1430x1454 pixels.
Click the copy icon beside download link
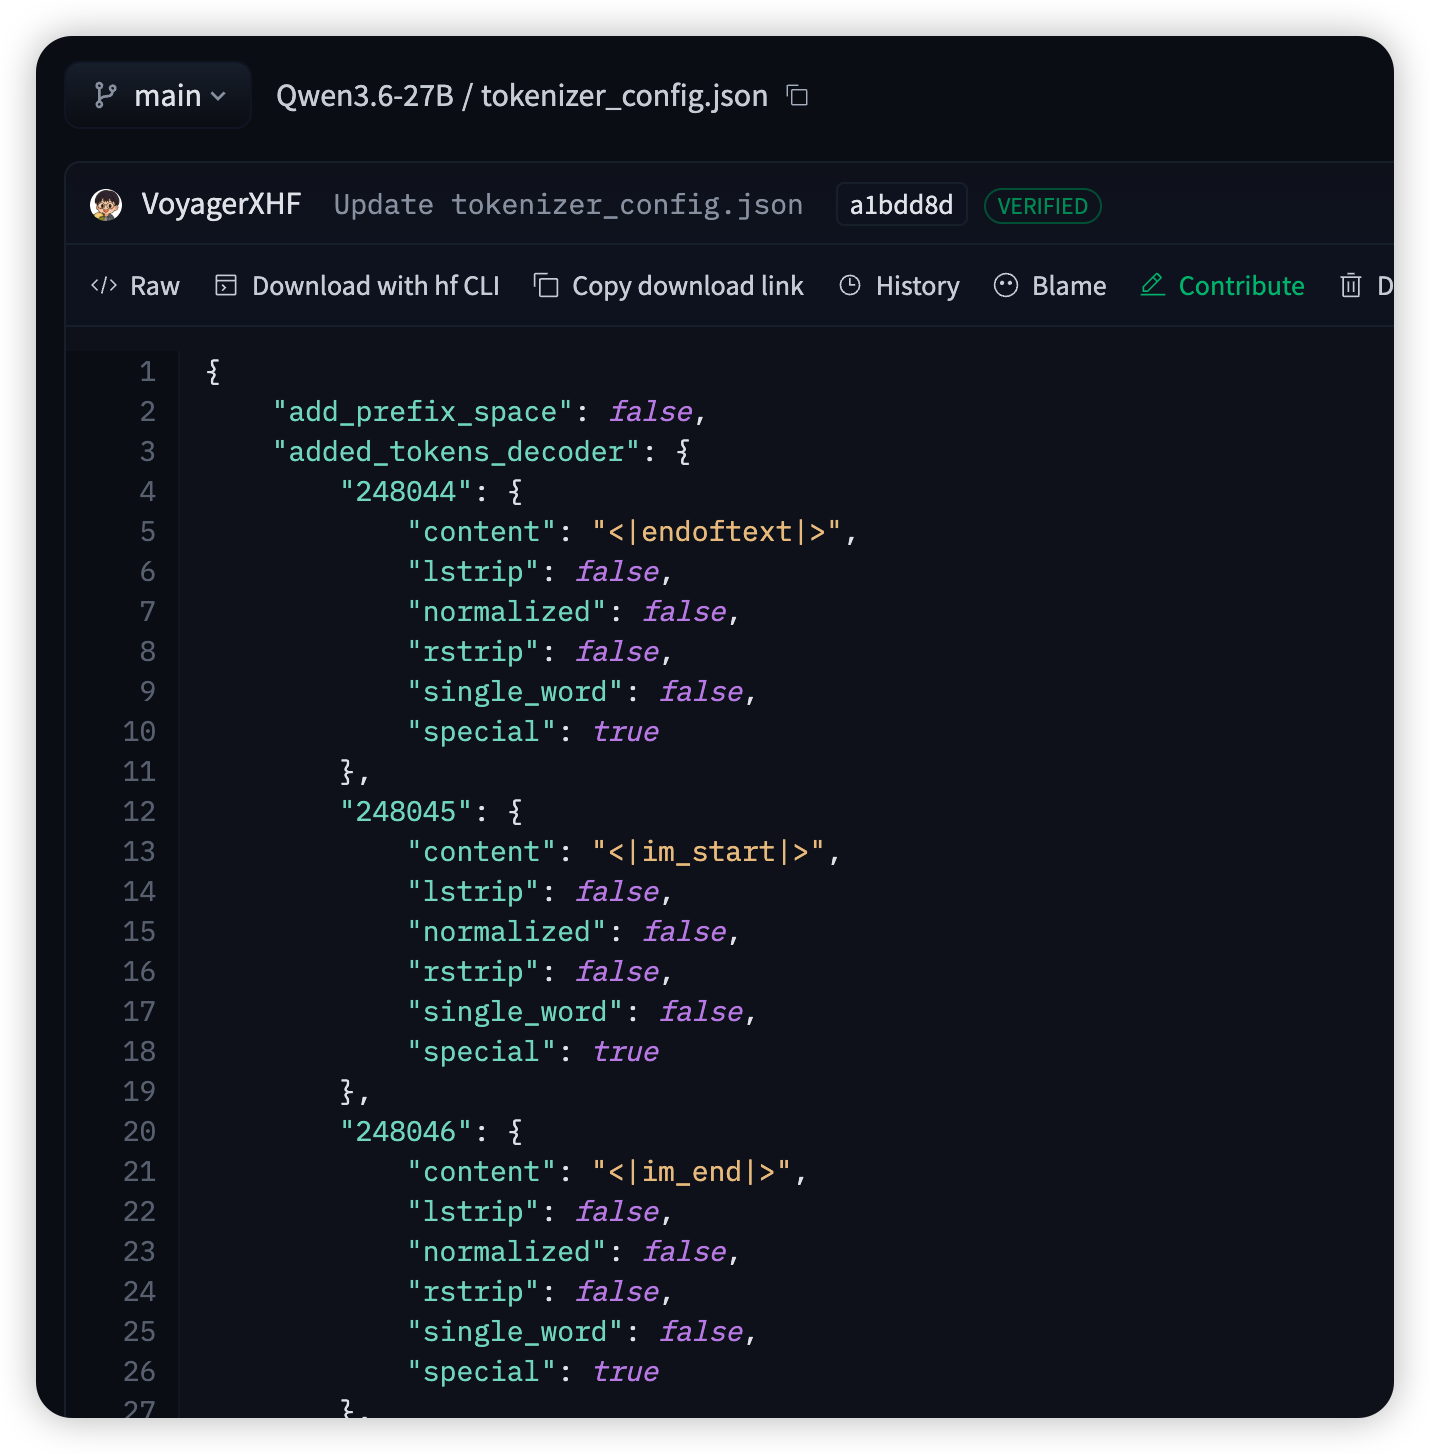pos(546,286)
